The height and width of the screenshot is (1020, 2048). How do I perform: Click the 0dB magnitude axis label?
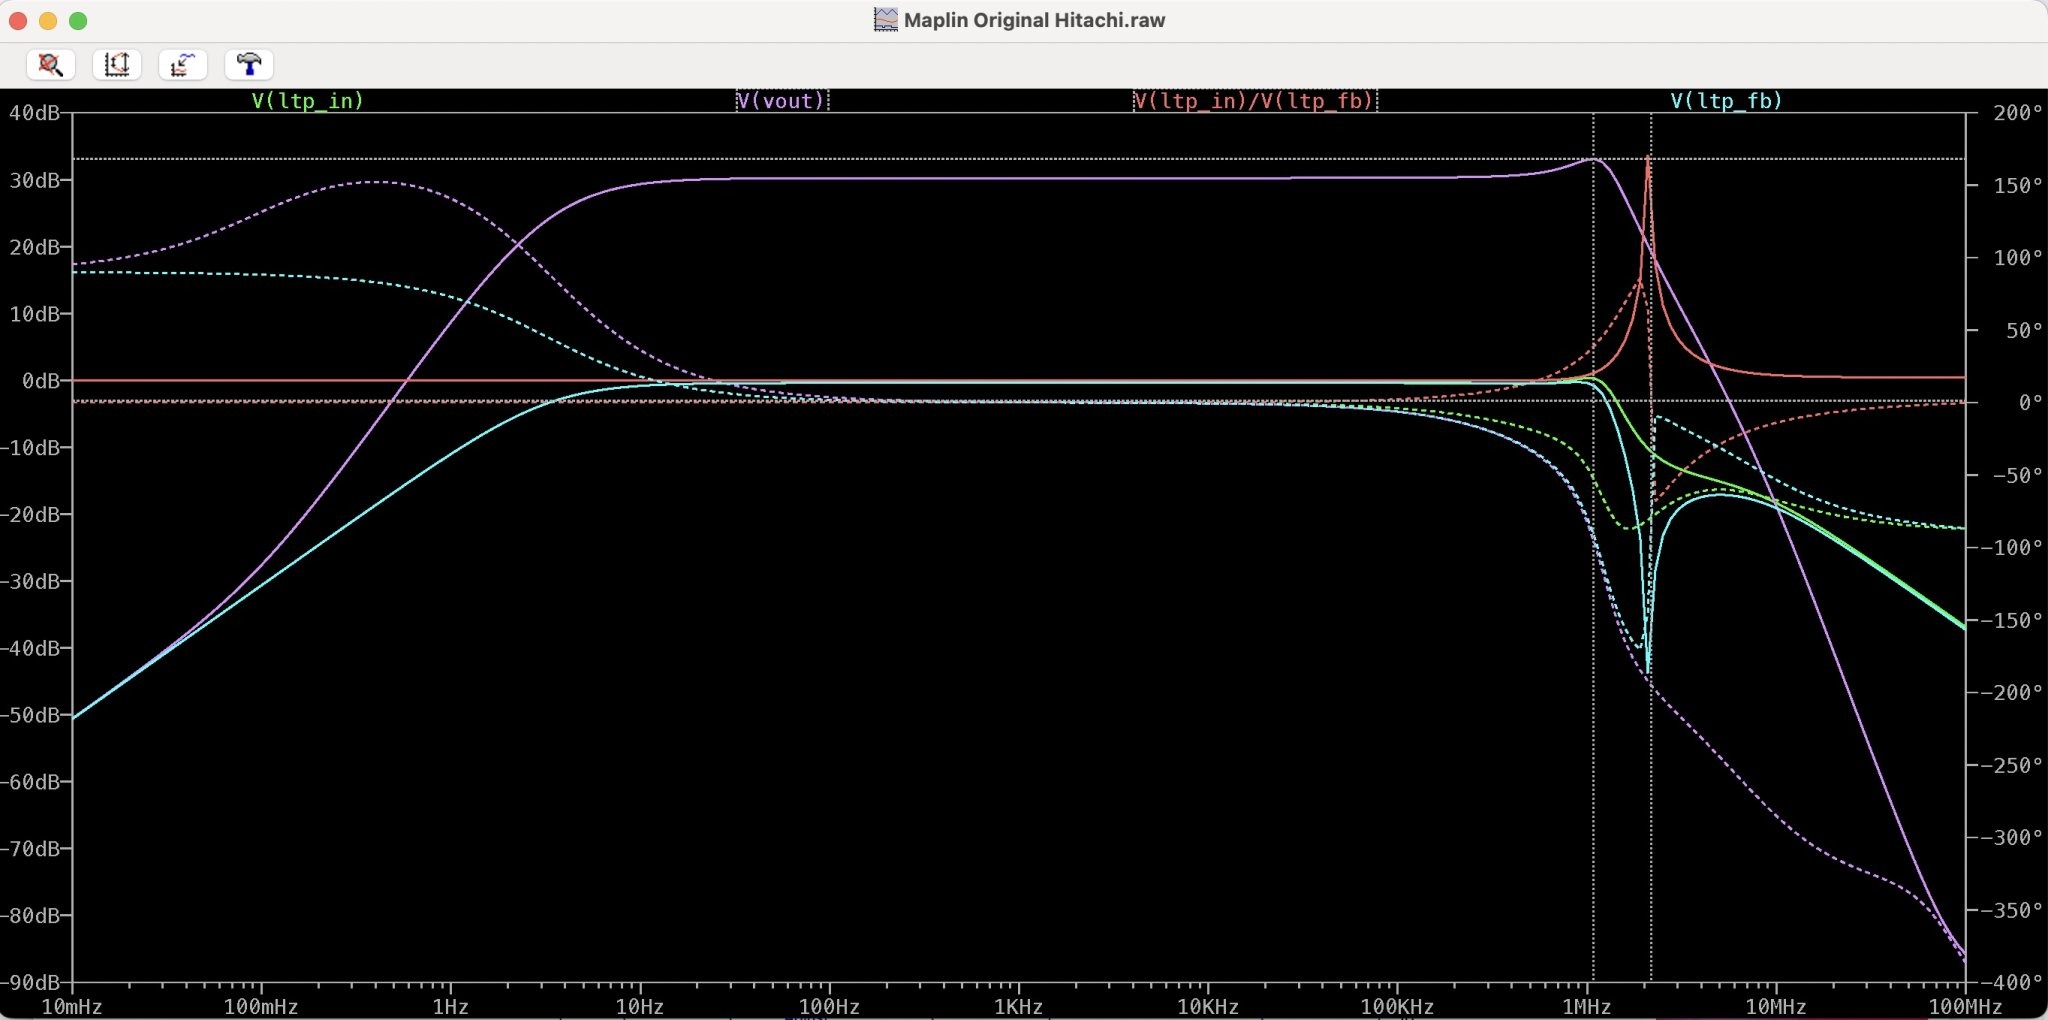click(x=41, y=381)
